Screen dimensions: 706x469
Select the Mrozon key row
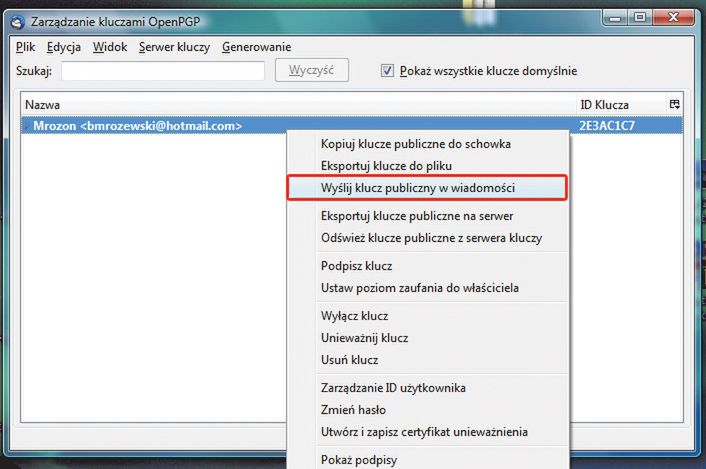pos(352,126)
